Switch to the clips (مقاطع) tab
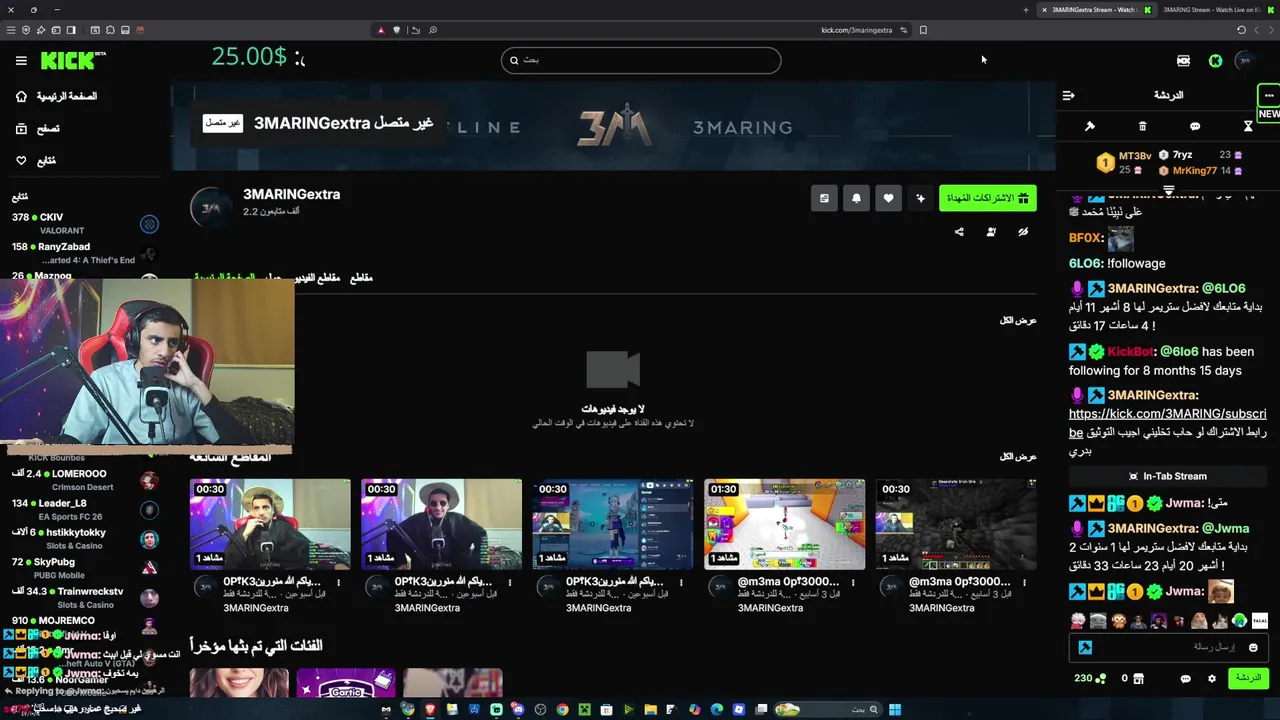This screenshot has width=1280, height=720. 361,278
